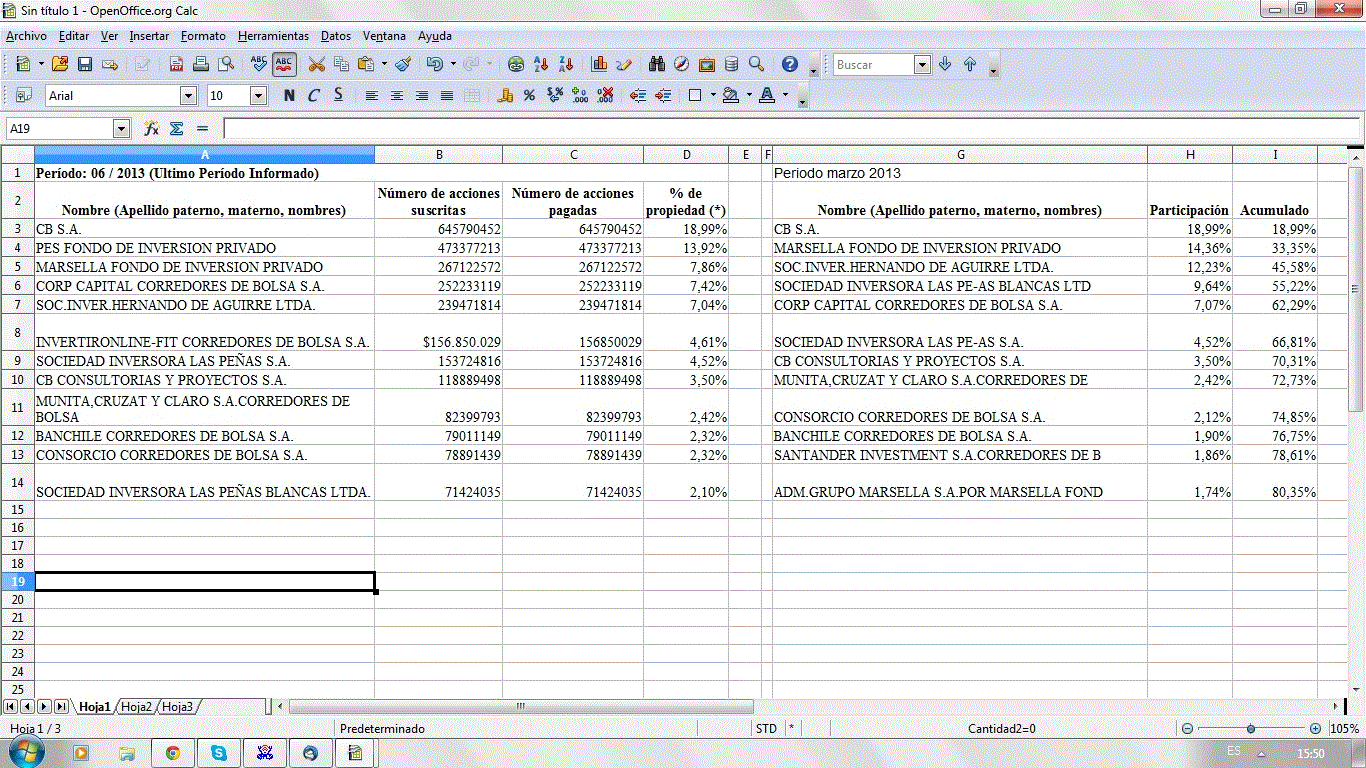Screen dimensions: 1366x768
Task: Justify text alignment
Action: [447, 96]
